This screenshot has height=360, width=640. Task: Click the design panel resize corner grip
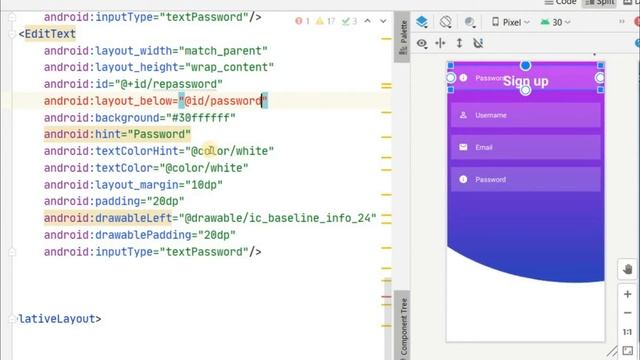click(x=612, y=351)
